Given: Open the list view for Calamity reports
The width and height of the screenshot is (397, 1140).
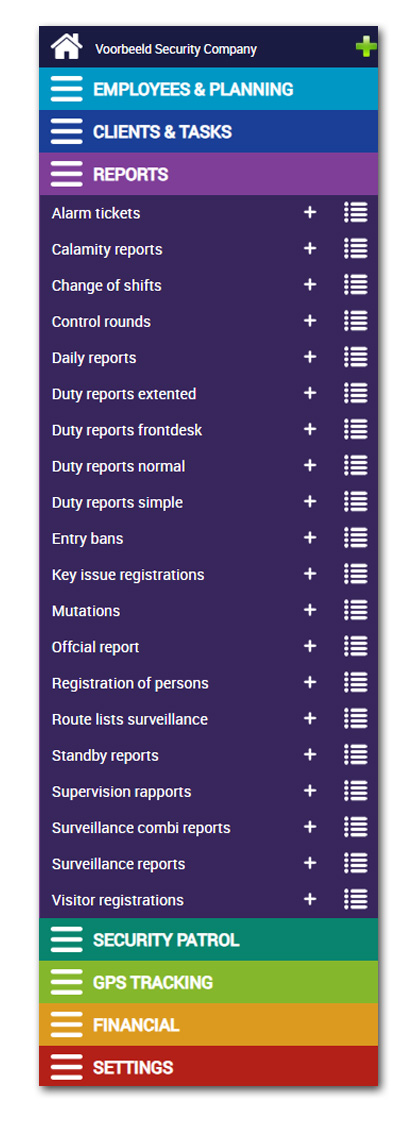Looking at the screenshot, I should pyautogui.click(x=356, y=249).
